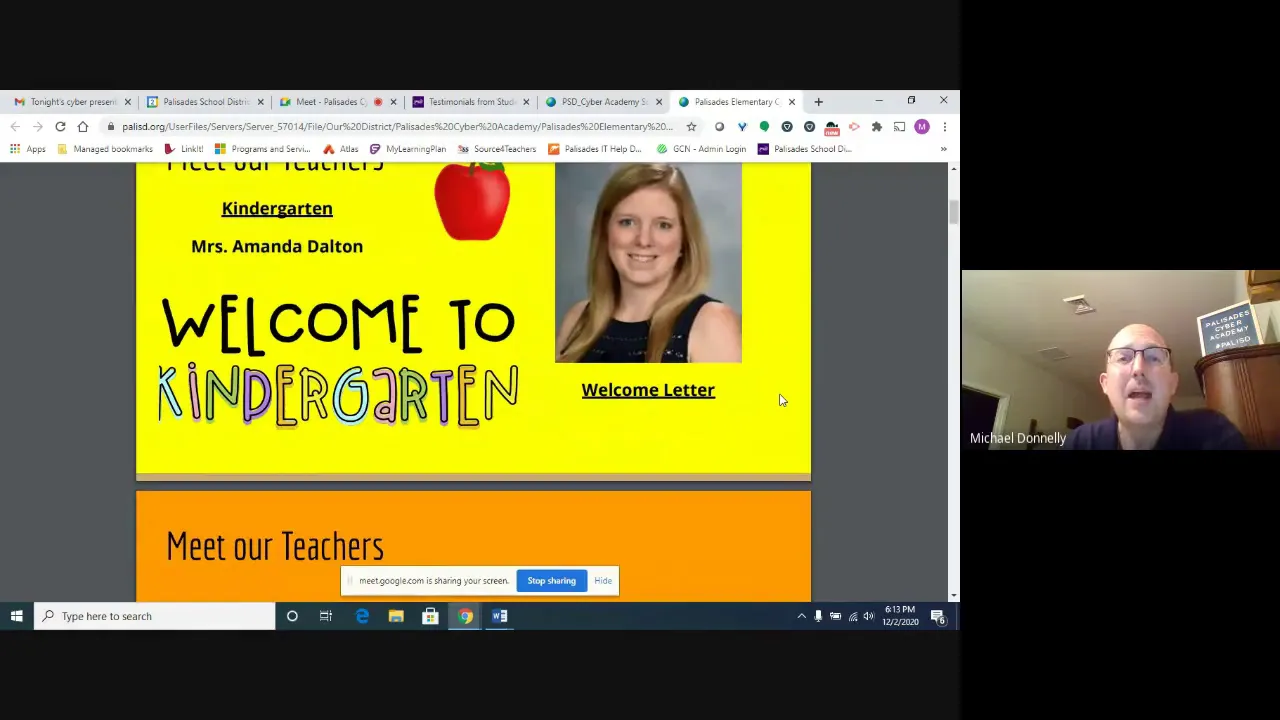Open the Chrome three-dot menu

click(x=944, y=127)
